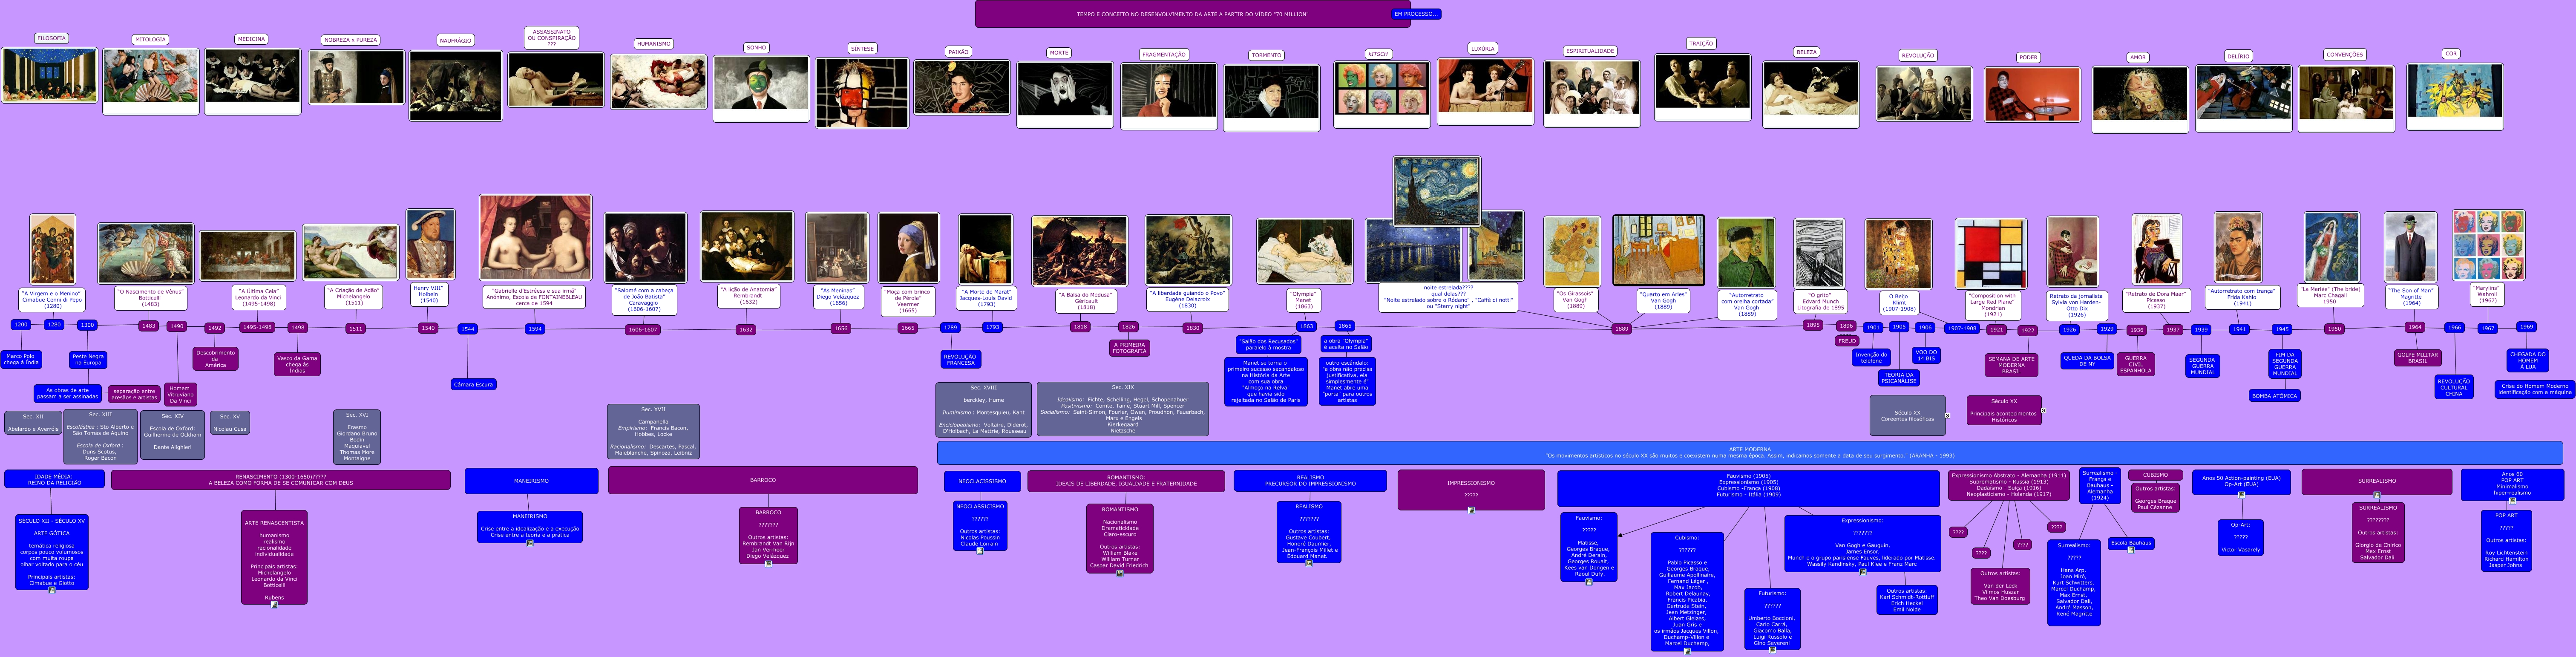This screenshot has width=2576, height=657.
Task: Open note icon beneath Futurismo artists box
Action: [x=1772, y=651]
